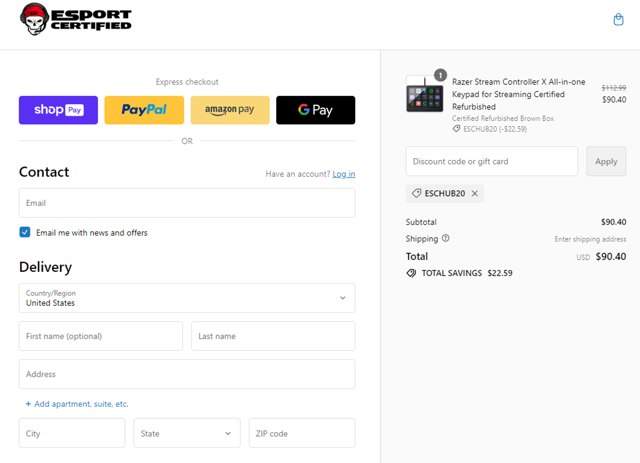Screen dimensions: 640x463
Task: Click Add apartment, suite, etc. link
Action: click(x=77, y=404)
